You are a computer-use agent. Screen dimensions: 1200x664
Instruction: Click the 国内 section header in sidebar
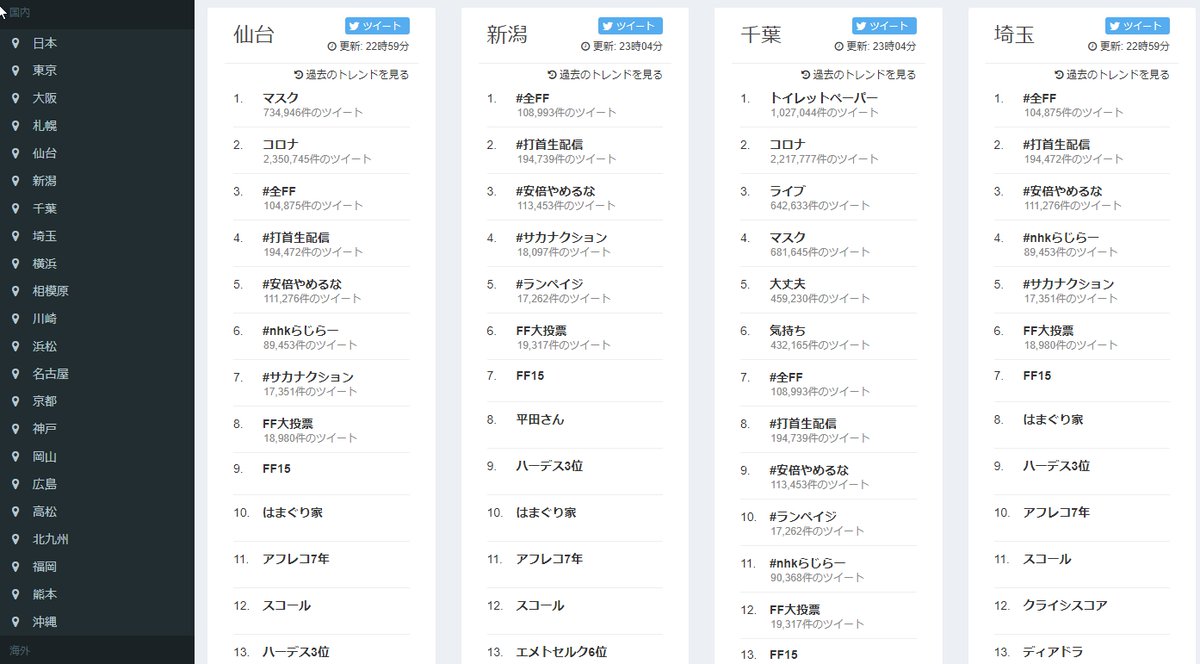[x=97, y=14]
